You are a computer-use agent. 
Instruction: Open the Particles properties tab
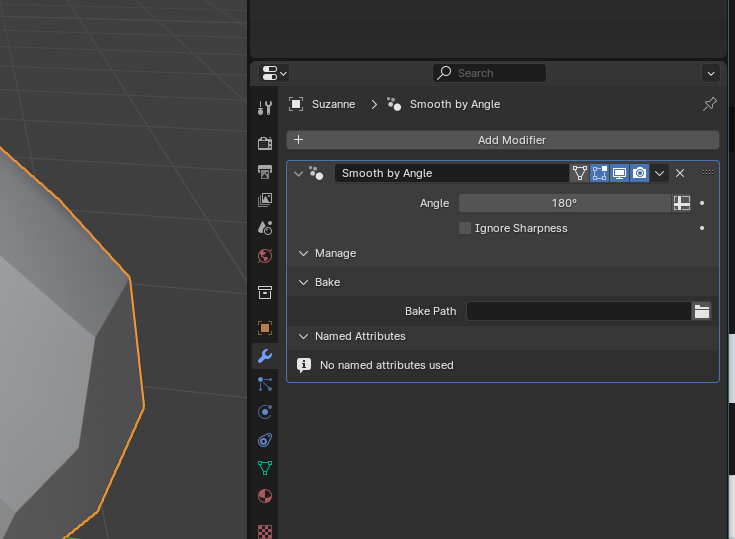pyautogui.click(x=265, y=384)
